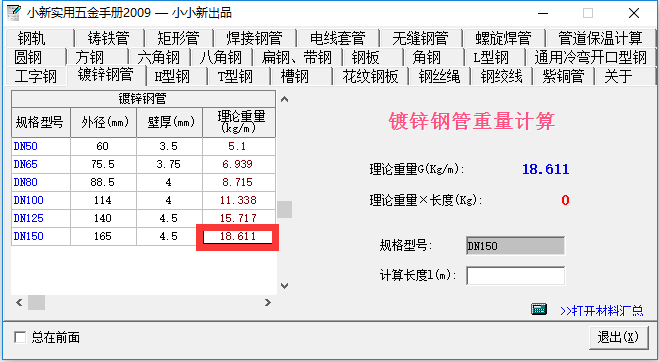Click the horizontal scroll right arrow
The height and width of the screenshot is (362, 660).
tap(268, 302)
